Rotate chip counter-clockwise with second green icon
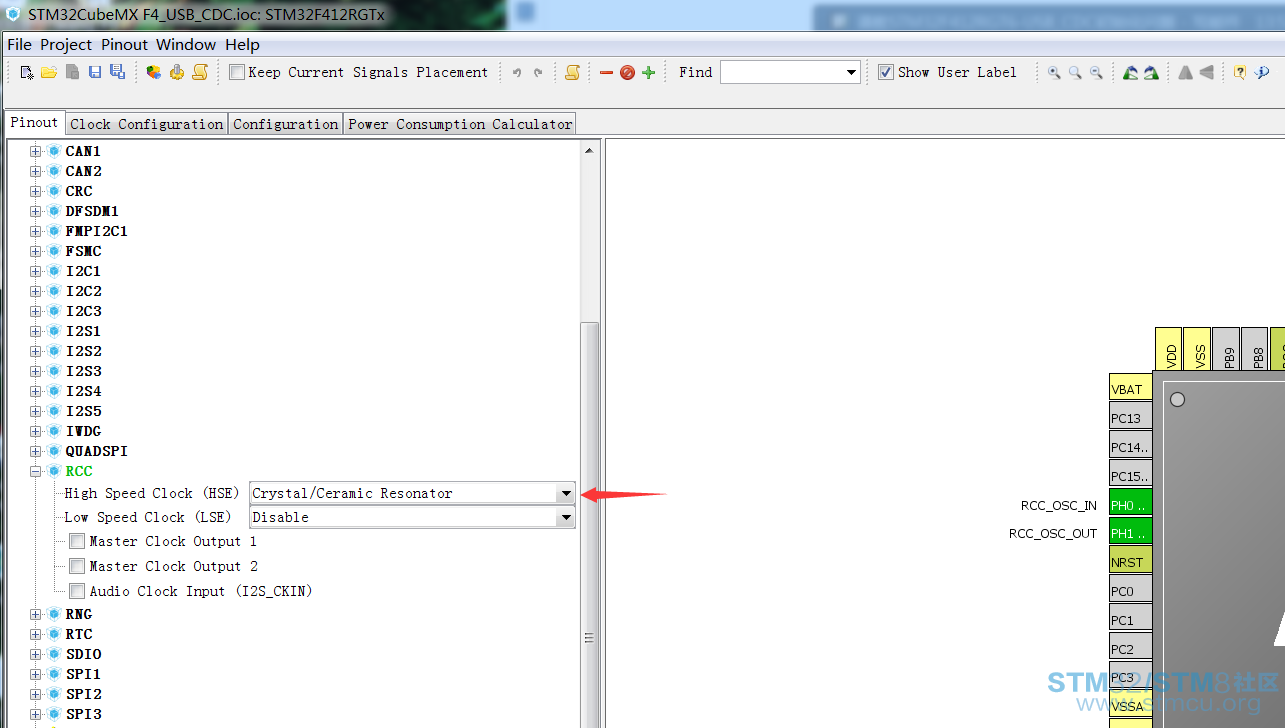Viewport: 1285px width, 728px height. click(x=1151, y=72)
